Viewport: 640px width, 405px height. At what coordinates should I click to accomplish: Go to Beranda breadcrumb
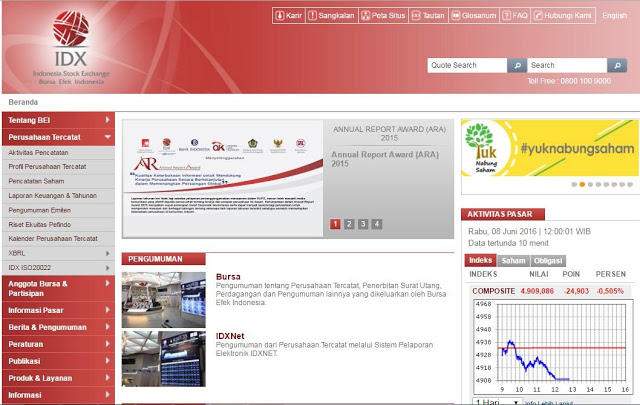(23, 102)
